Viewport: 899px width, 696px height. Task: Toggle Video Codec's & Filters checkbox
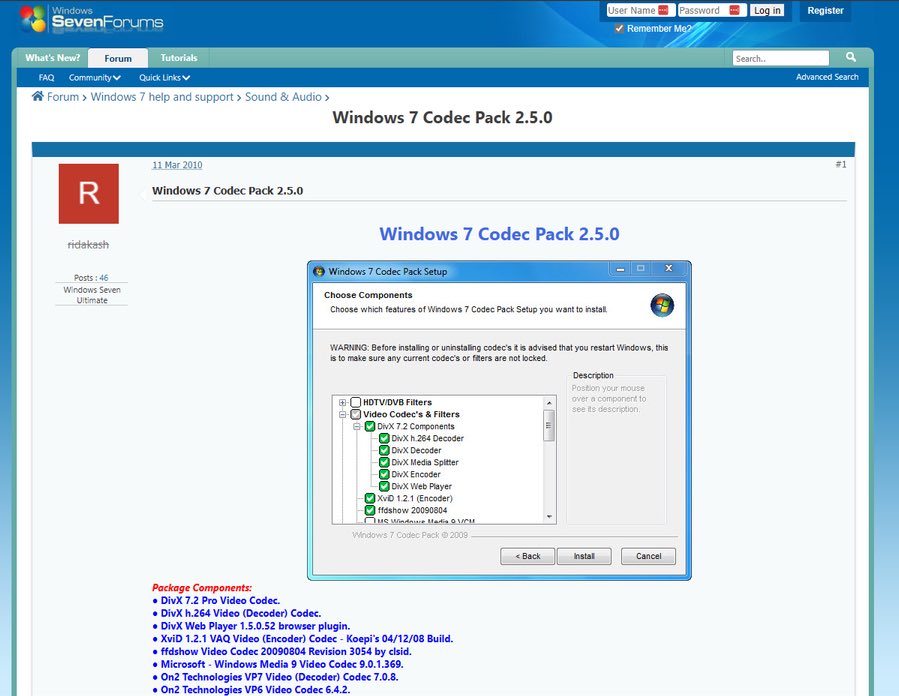pos(355,414)
